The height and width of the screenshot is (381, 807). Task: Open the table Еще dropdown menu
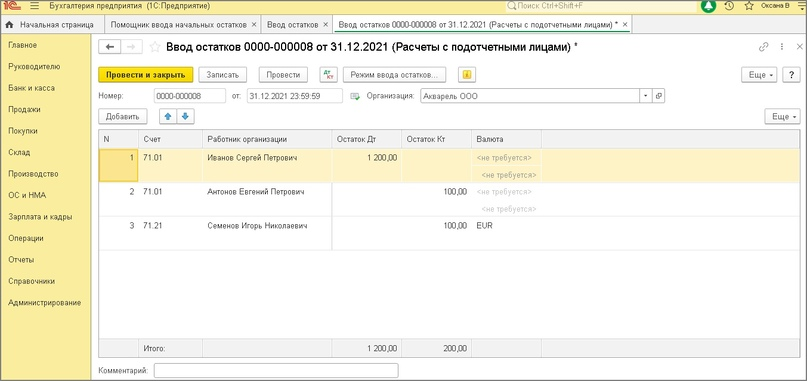pyautogui.click(x=782, y=116)
